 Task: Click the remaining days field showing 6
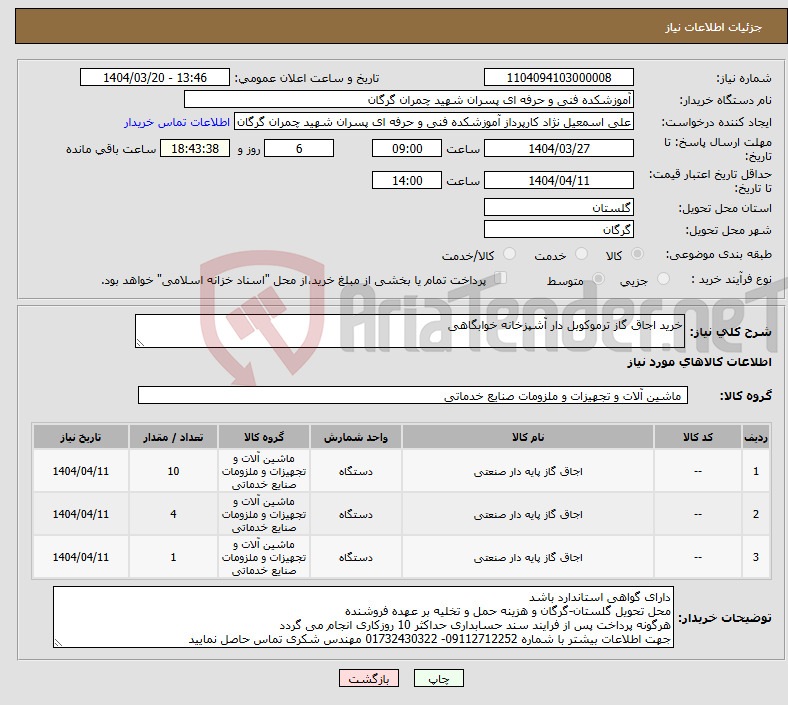299,148
